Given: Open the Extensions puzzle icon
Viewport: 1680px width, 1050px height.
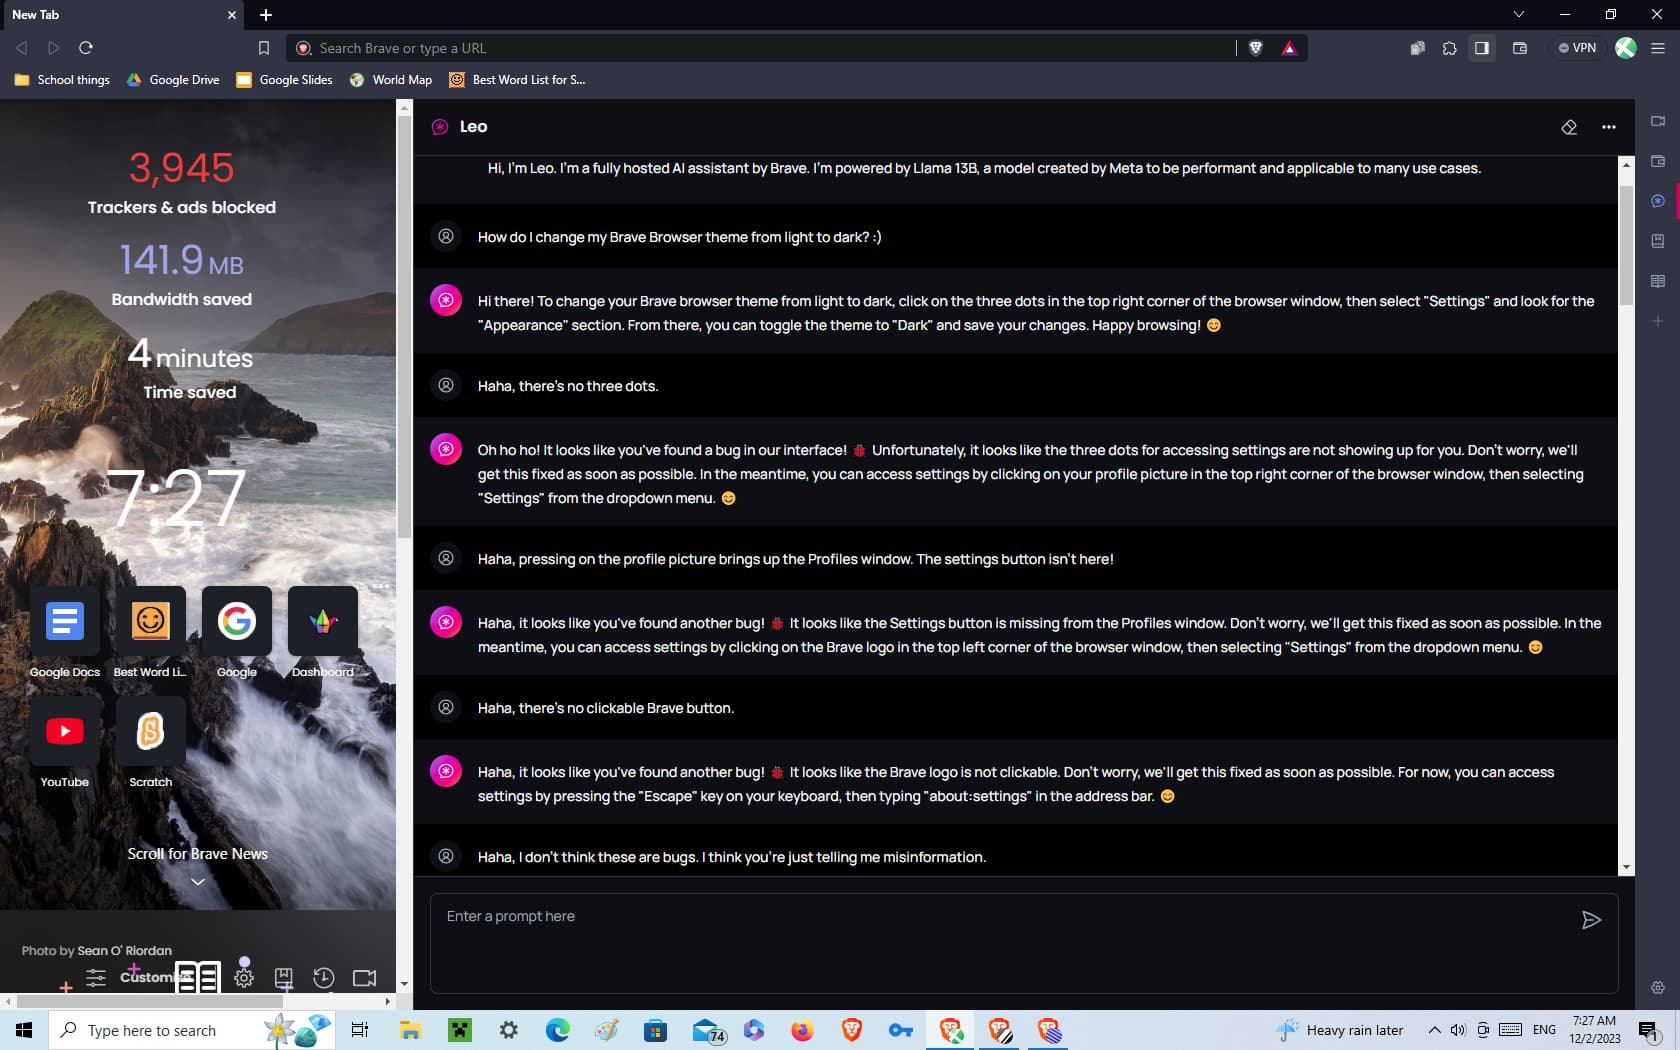Looking at the screenshot, I should click(1449, 48).
